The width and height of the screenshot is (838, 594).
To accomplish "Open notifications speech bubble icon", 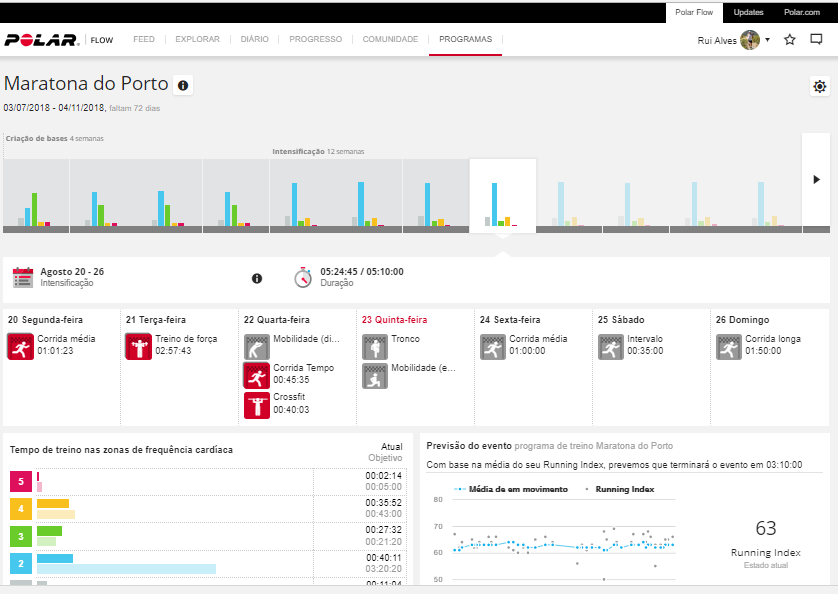I will [816, 40].
